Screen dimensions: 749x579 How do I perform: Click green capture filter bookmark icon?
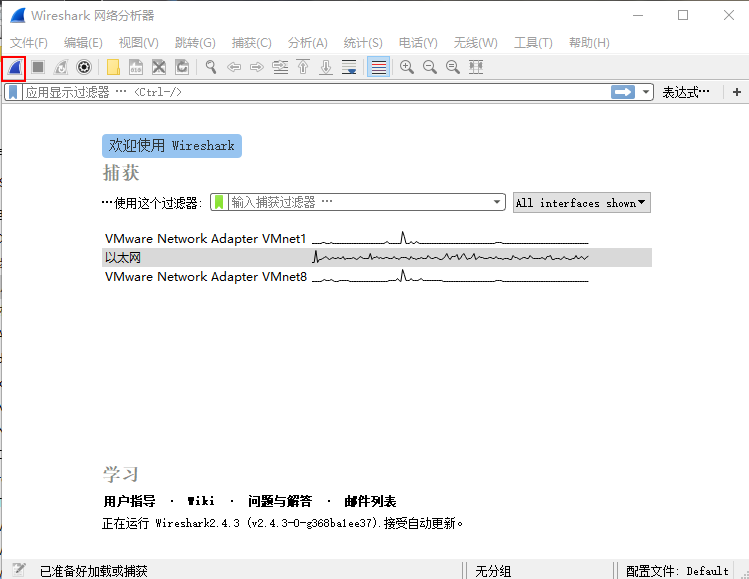click(219, 202)
